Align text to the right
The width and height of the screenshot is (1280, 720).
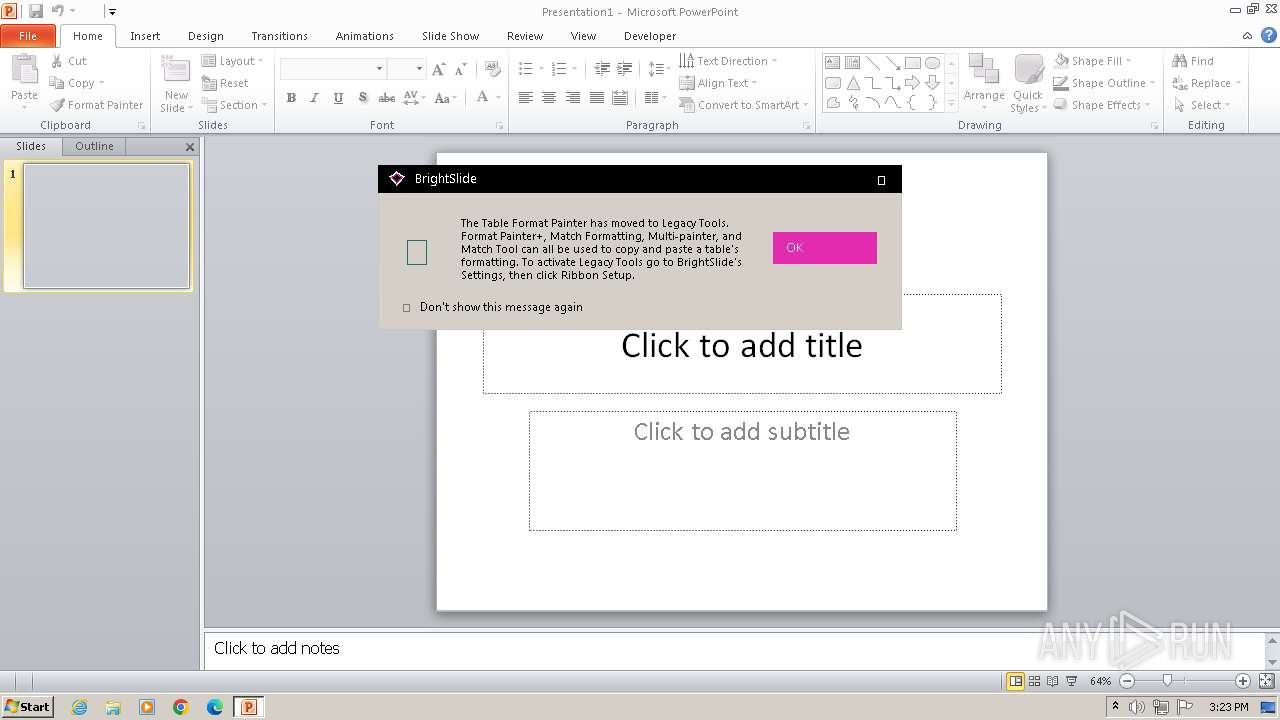(x=573, y=98)
